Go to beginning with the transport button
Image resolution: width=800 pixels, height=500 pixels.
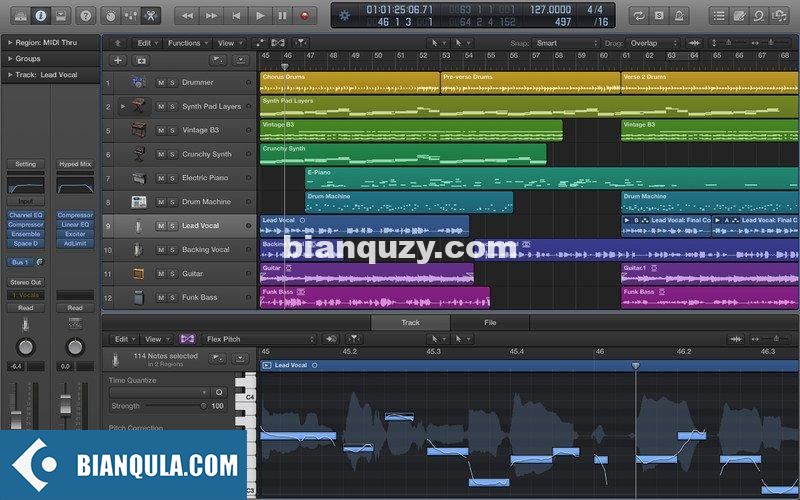(236, 16)
